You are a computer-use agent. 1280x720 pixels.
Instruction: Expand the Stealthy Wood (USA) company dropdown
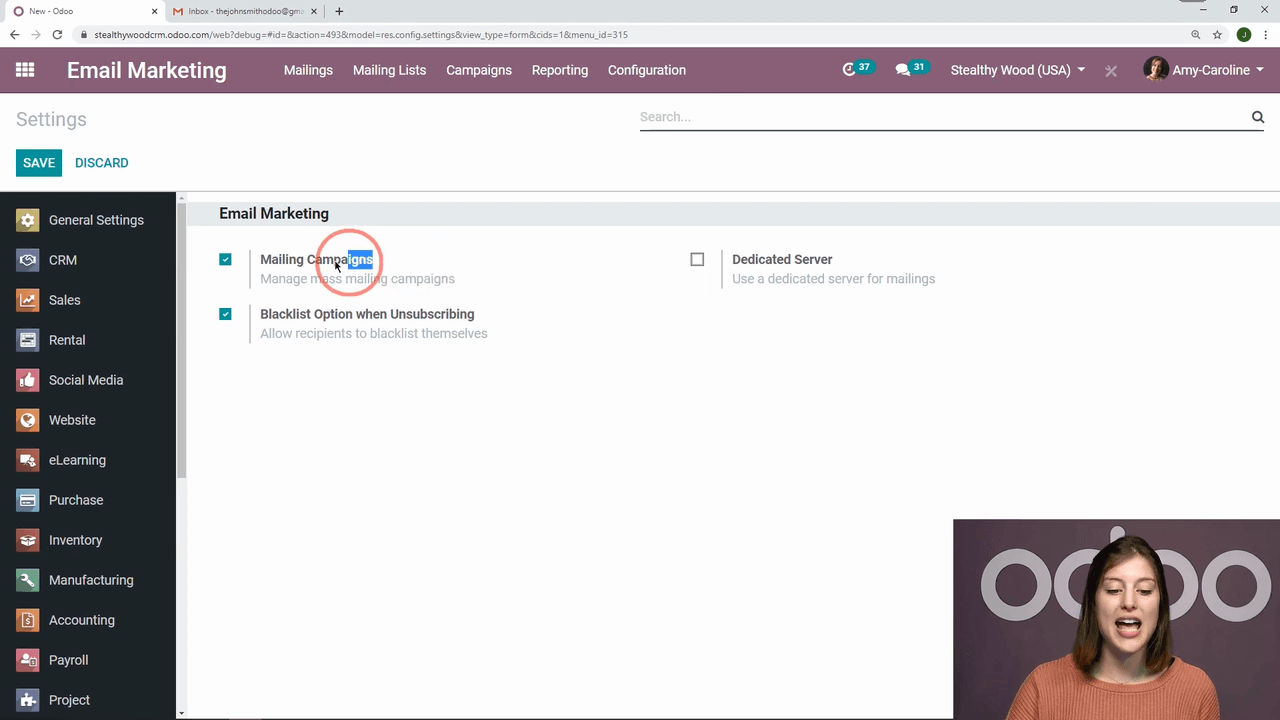[1017, 70]
